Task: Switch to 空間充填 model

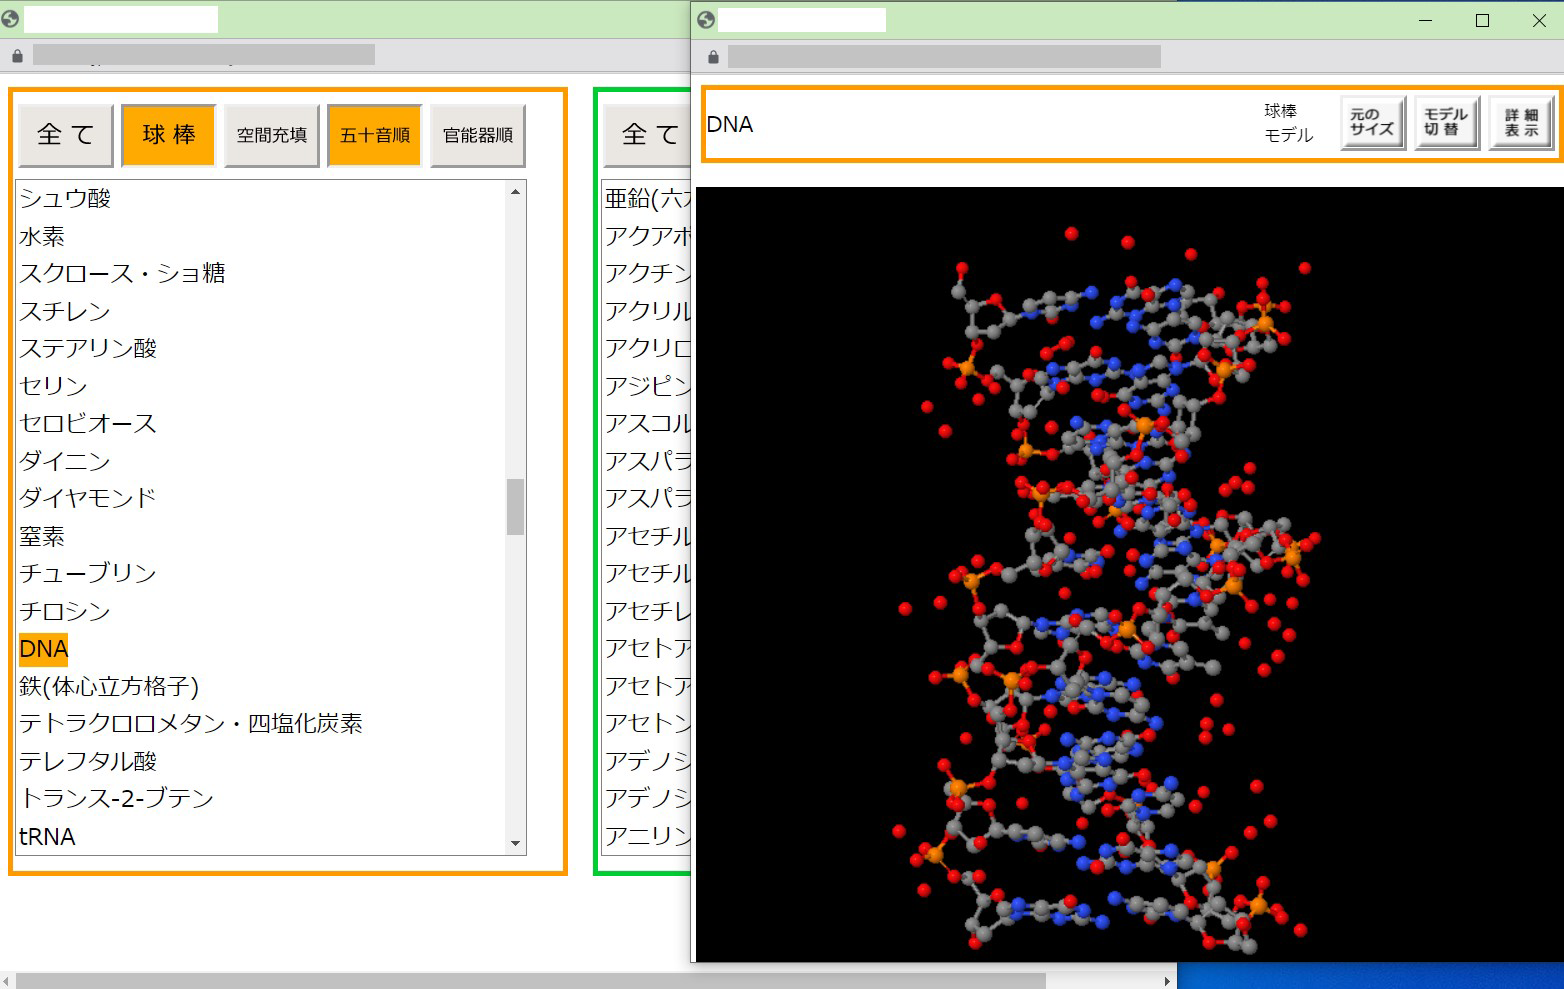Action: (x=272, y=135)
